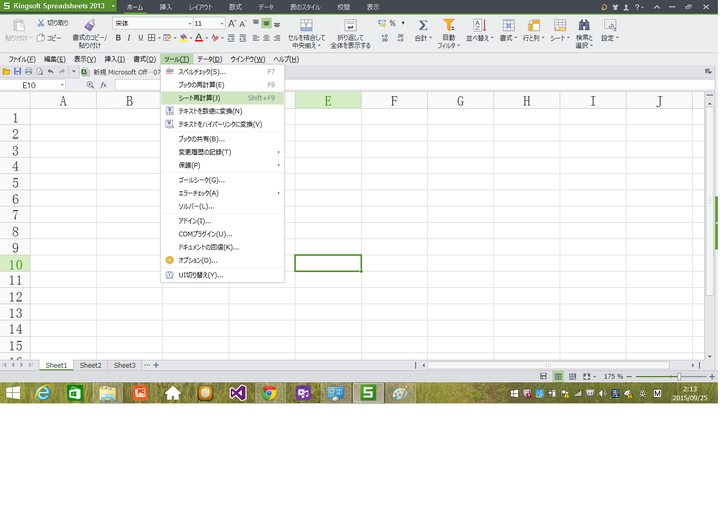This screenshot has height=520, width=720.
Task: Expand the 変更履歴の記録(T) submenu
Action: click(223, 152)
